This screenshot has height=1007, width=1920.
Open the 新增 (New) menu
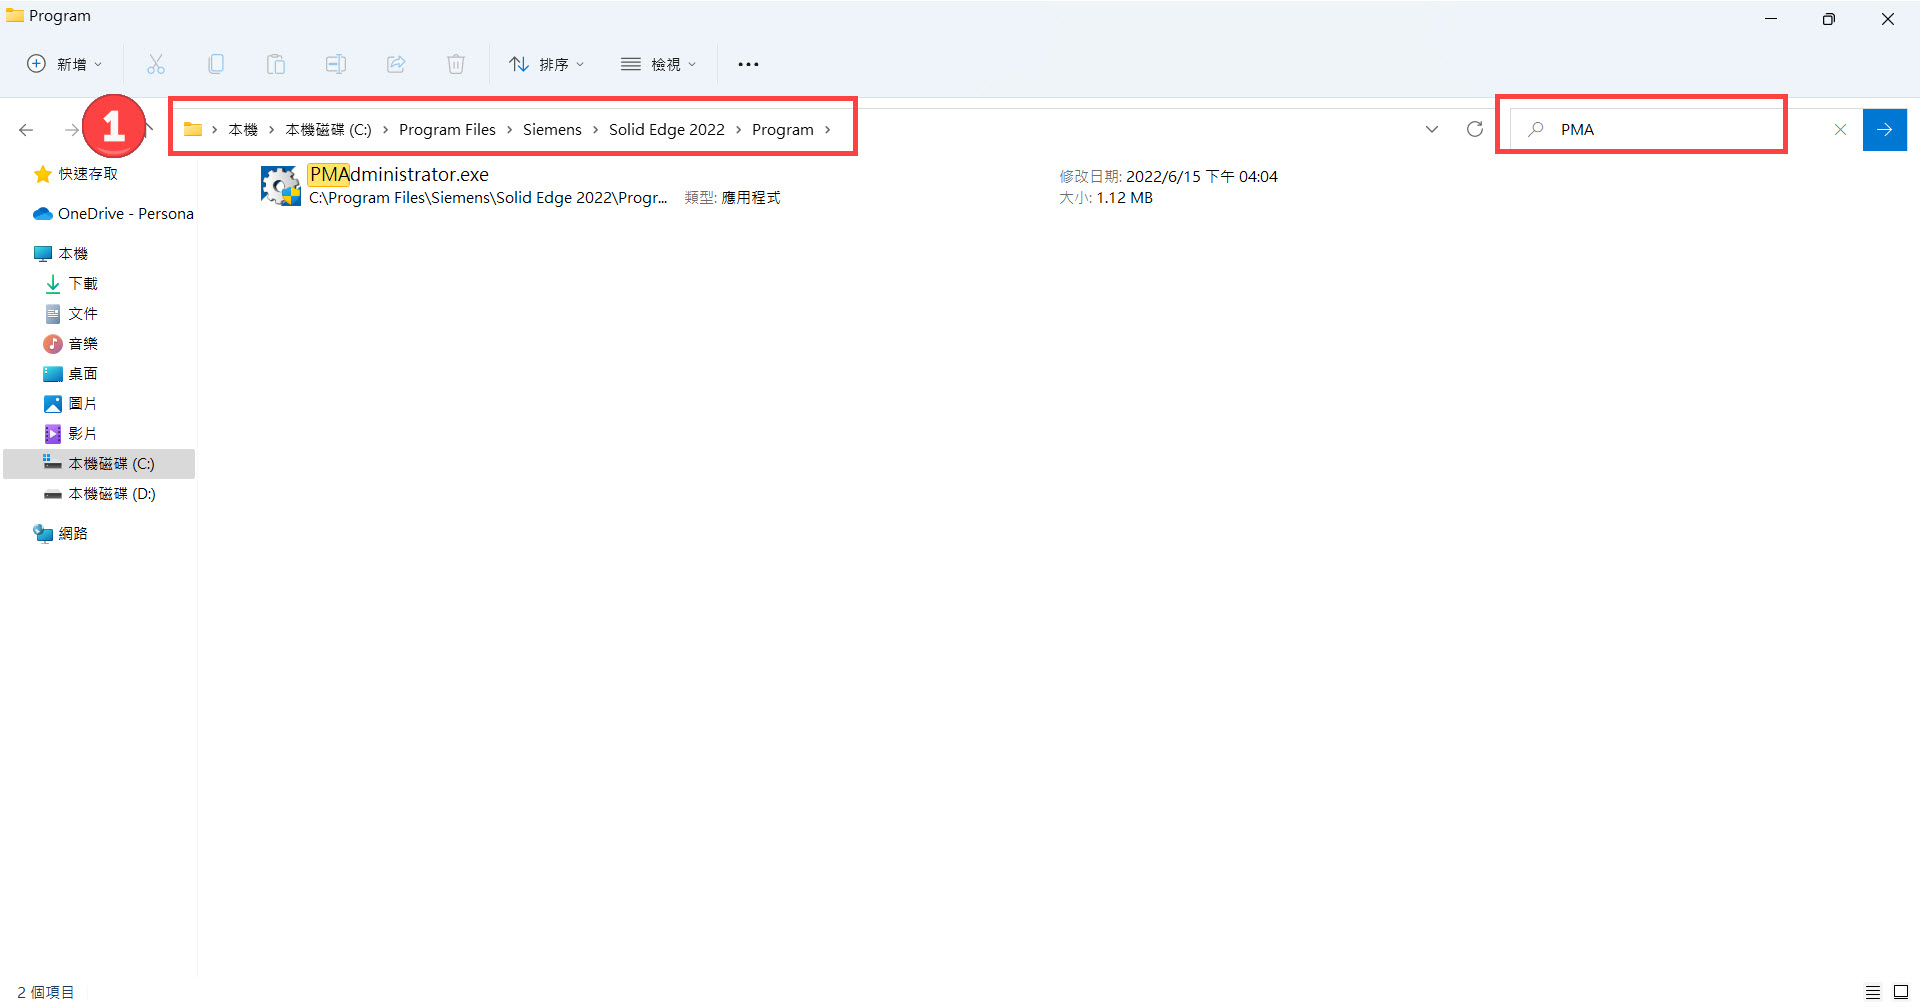tap(64, 64)
